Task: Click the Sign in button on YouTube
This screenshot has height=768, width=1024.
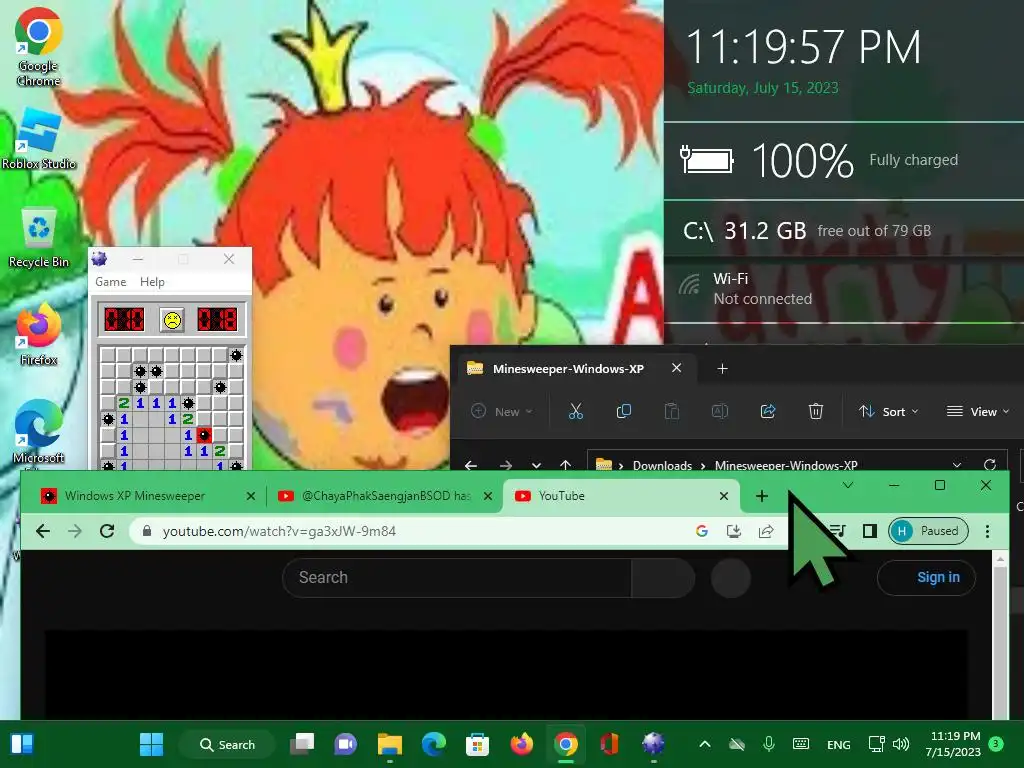Action: click(927, 577)
